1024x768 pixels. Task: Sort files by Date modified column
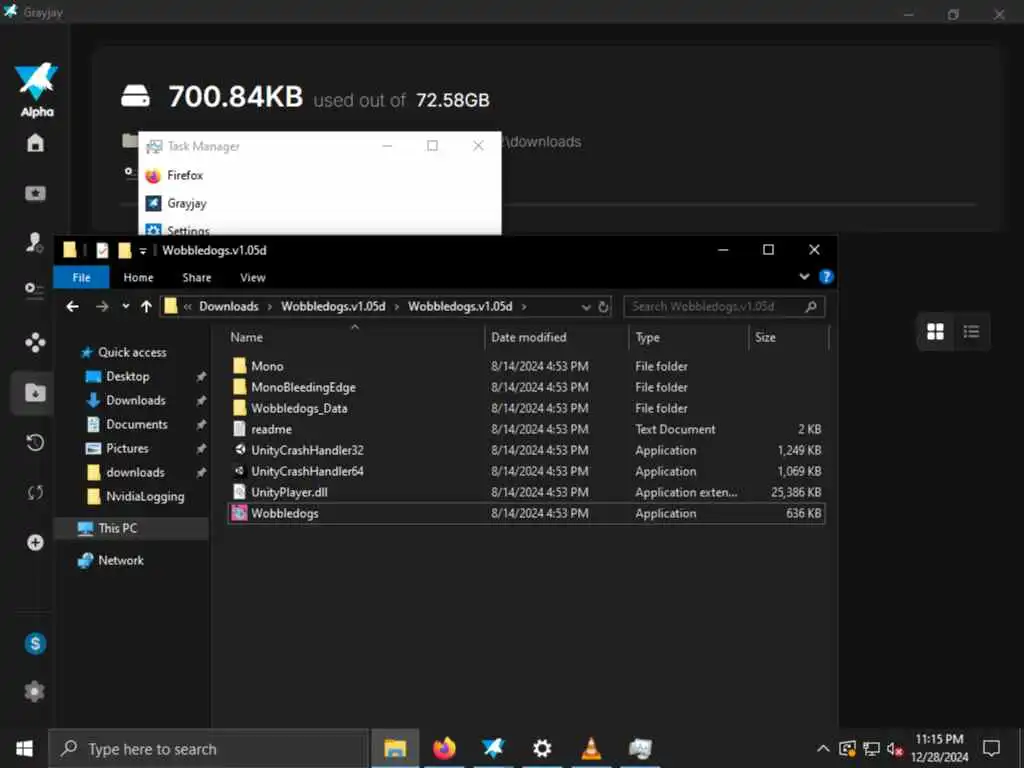[x=528, y=338]
